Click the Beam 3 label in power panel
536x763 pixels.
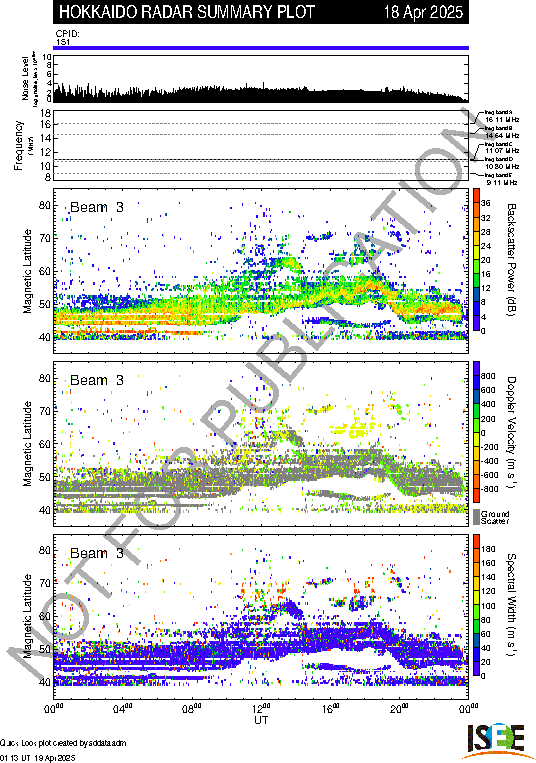[x=97, y=207]
